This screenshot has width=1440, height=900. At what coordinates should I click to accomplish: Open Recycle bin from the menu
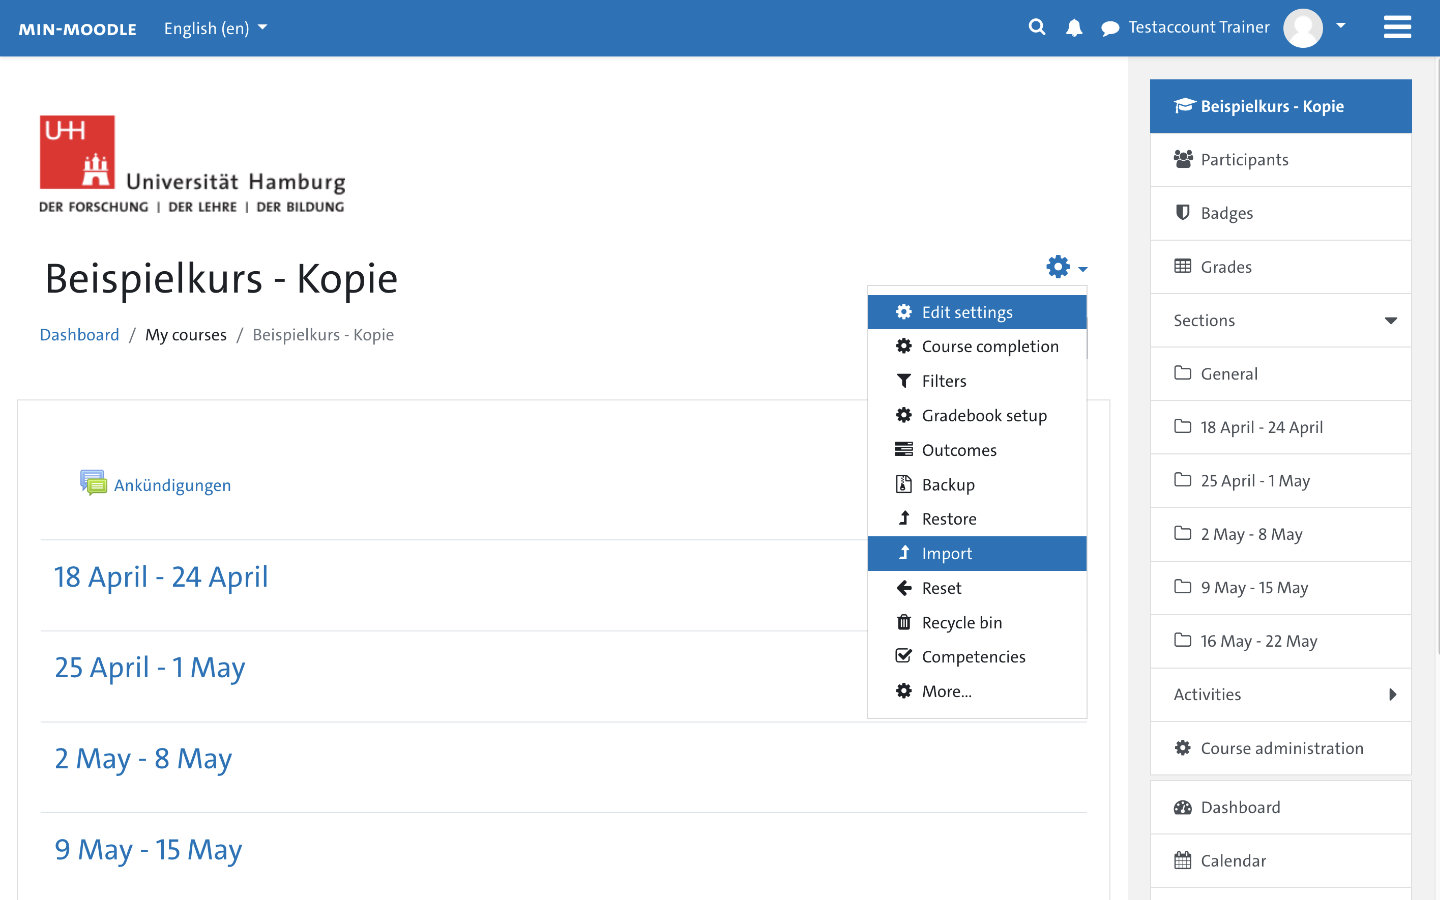(977, 622)
